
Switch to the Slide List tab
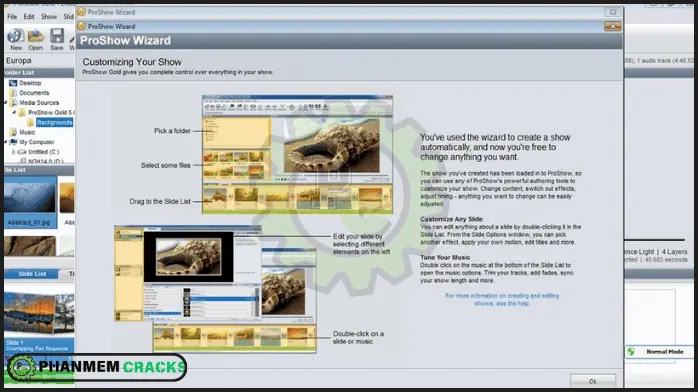click(32, 274)
